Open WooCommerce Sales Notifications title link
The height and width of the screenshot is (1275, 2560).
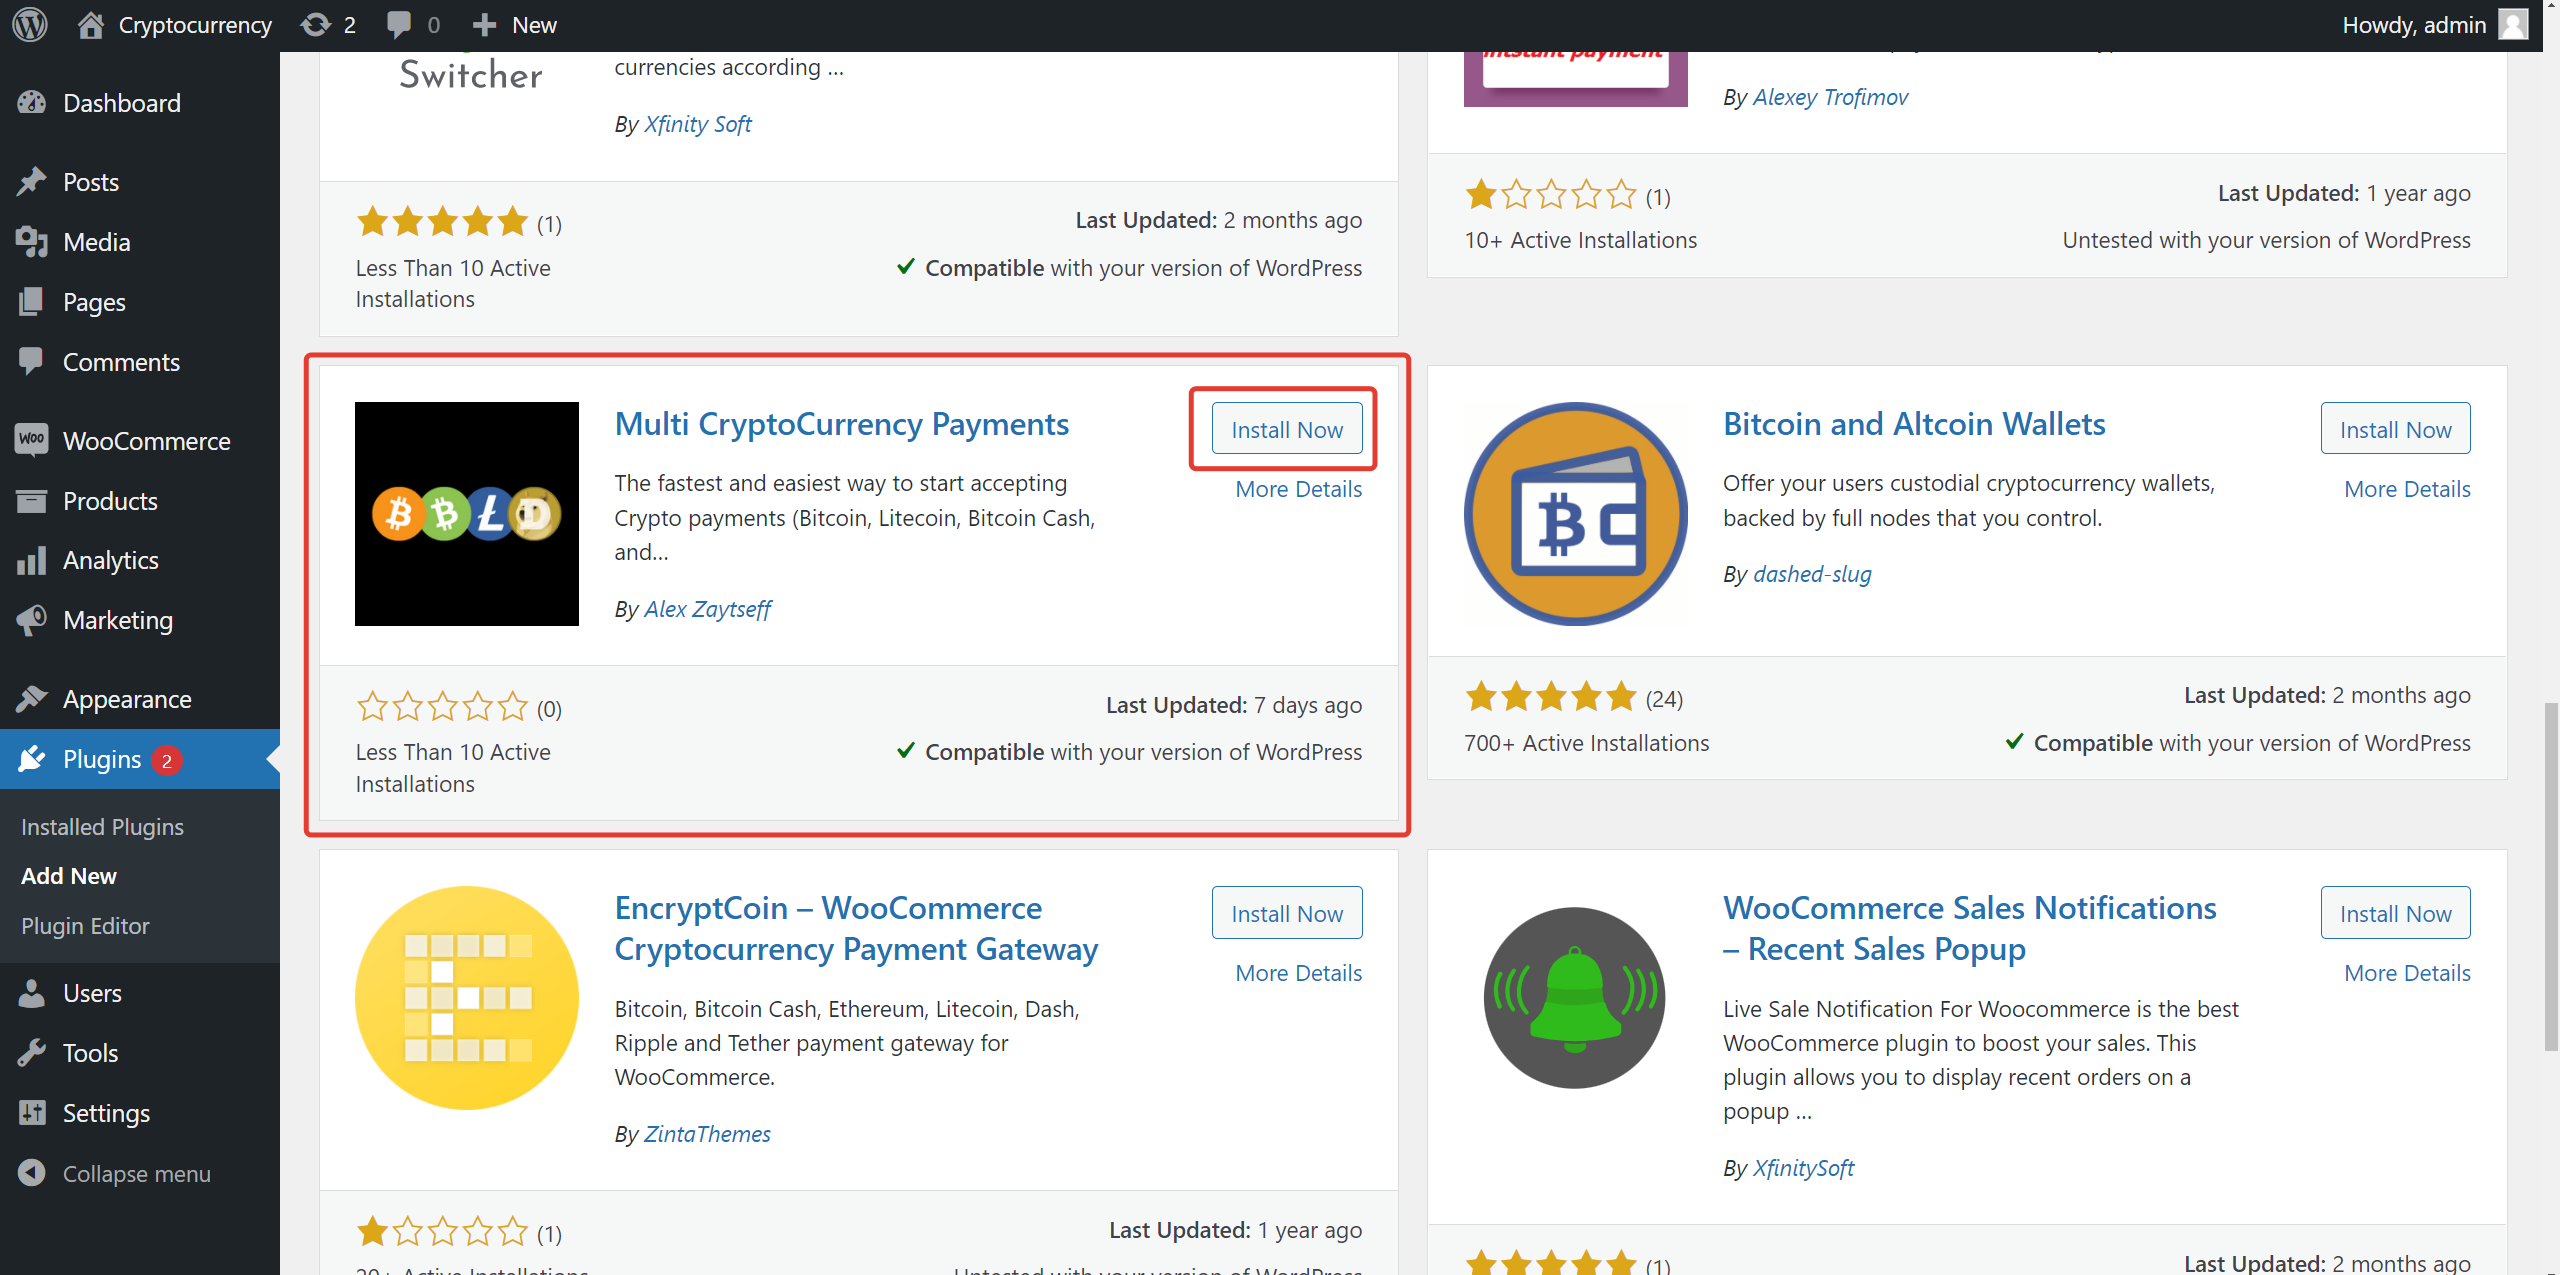(1970, 928)
